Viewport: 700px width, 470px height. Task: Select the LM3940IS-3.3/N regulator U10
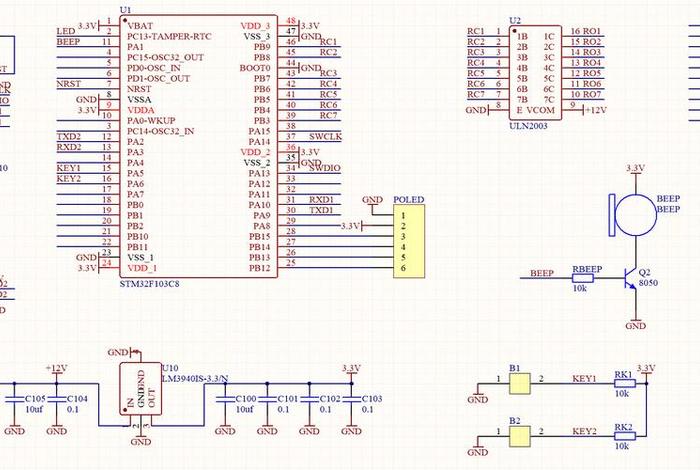pos(141,391)
